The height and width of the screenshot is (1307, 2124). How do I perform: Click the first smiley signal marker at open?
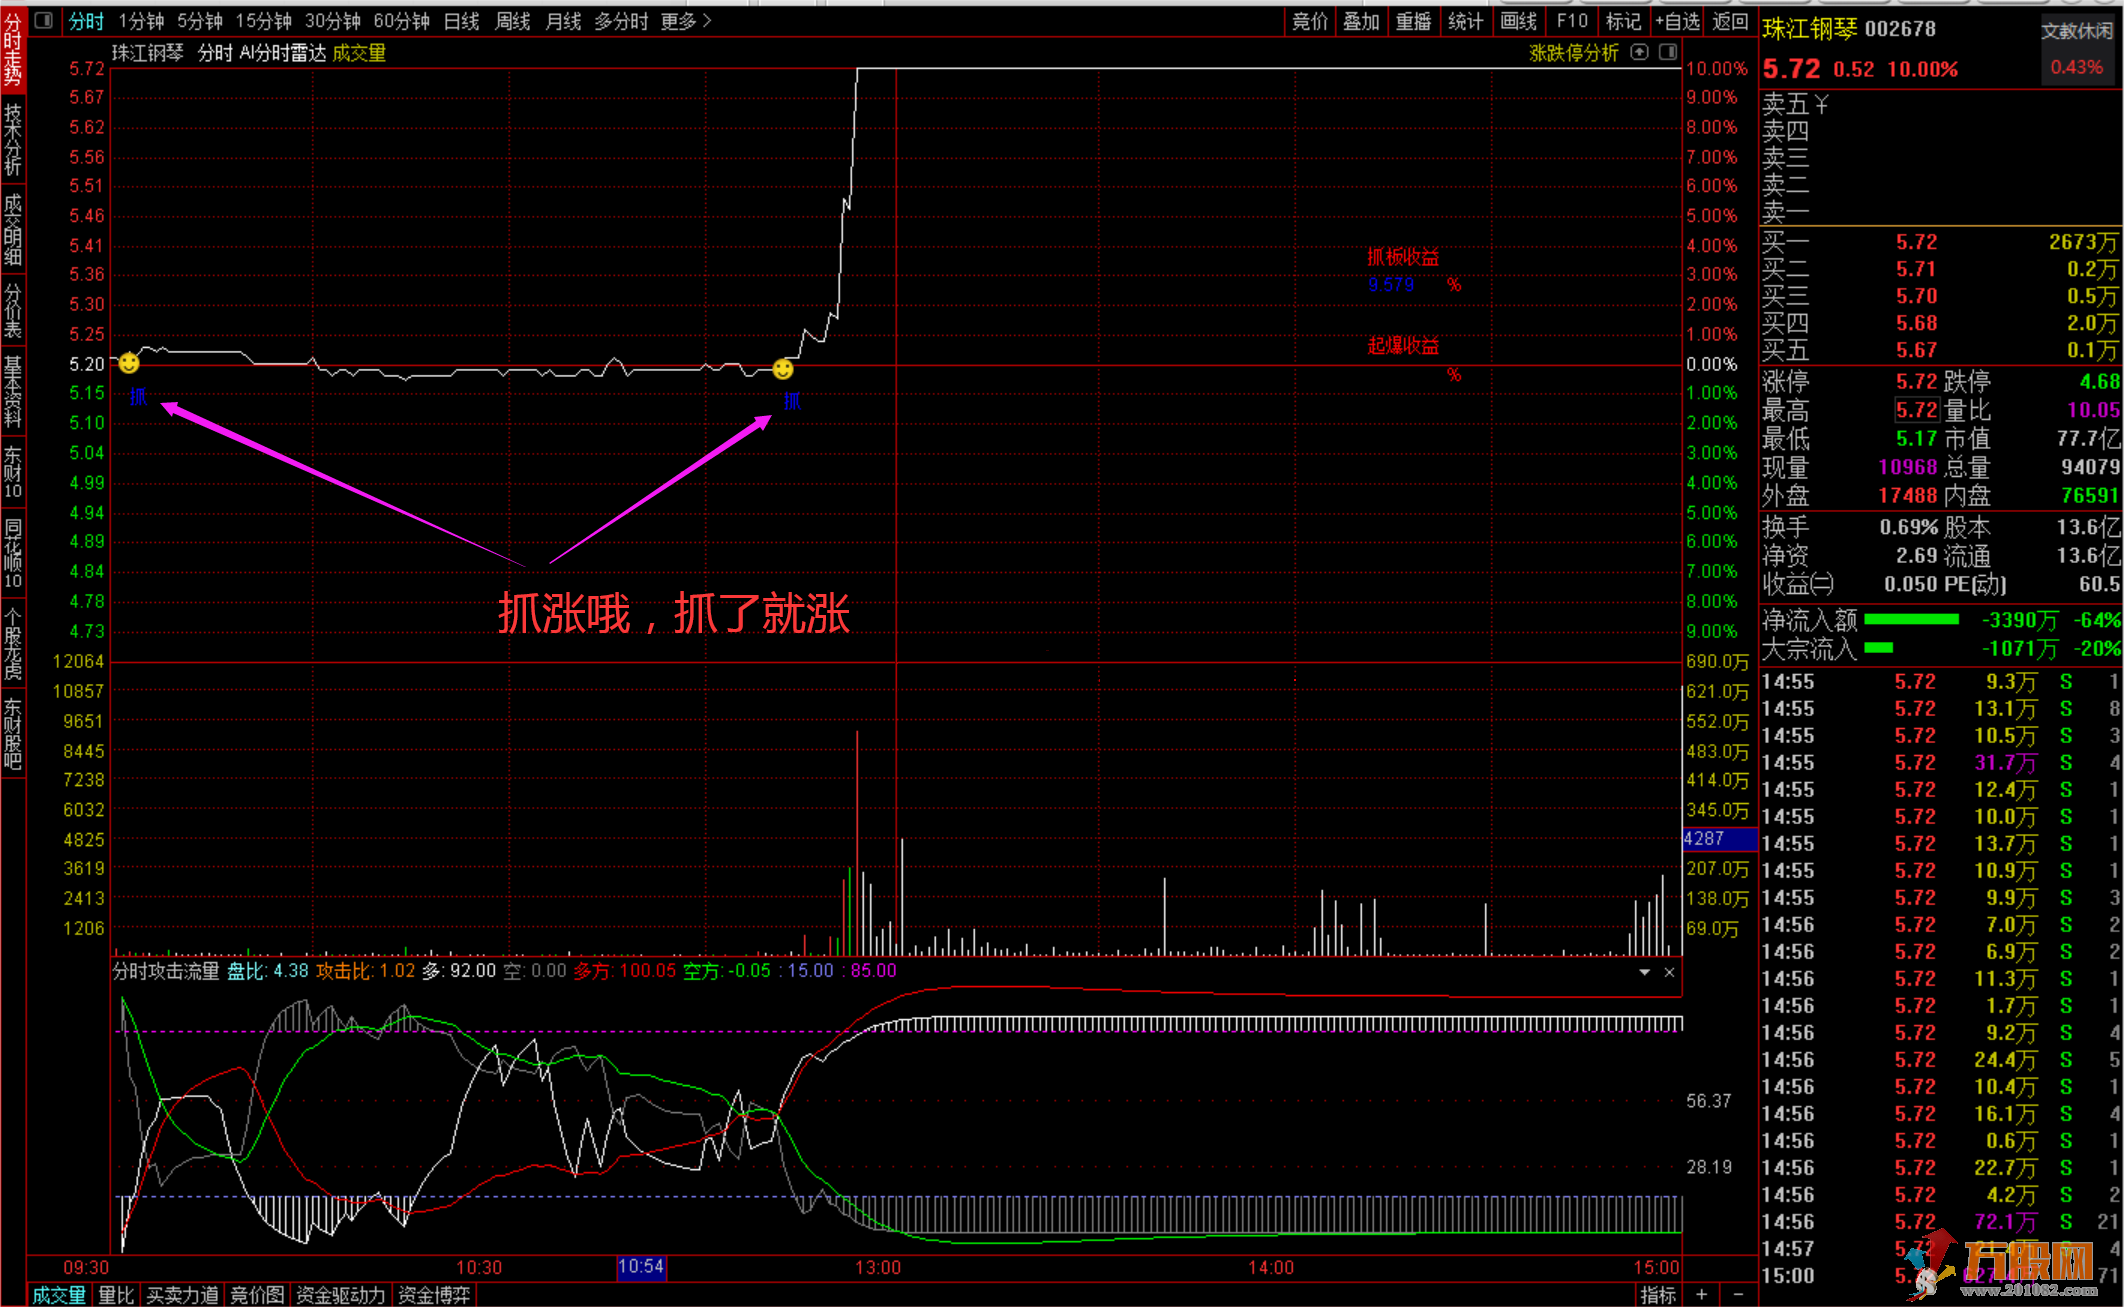point(129,363)
